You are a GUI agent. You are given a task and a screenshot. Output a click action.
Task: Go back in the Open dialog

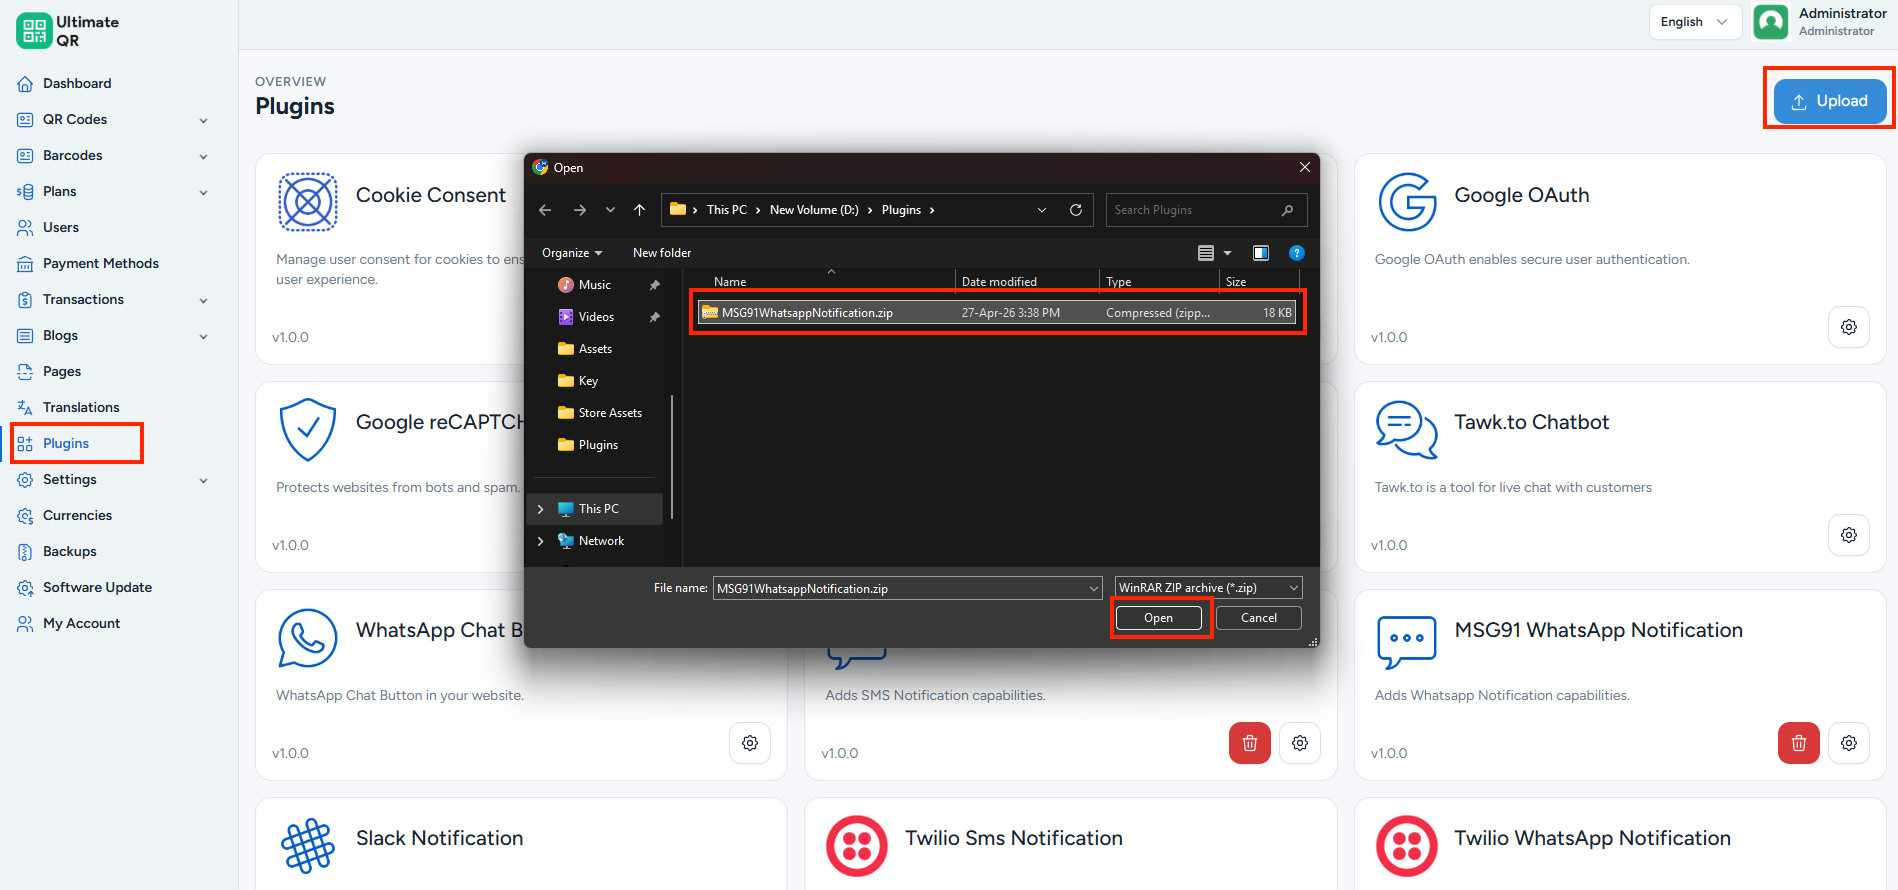tap(545, 210)
